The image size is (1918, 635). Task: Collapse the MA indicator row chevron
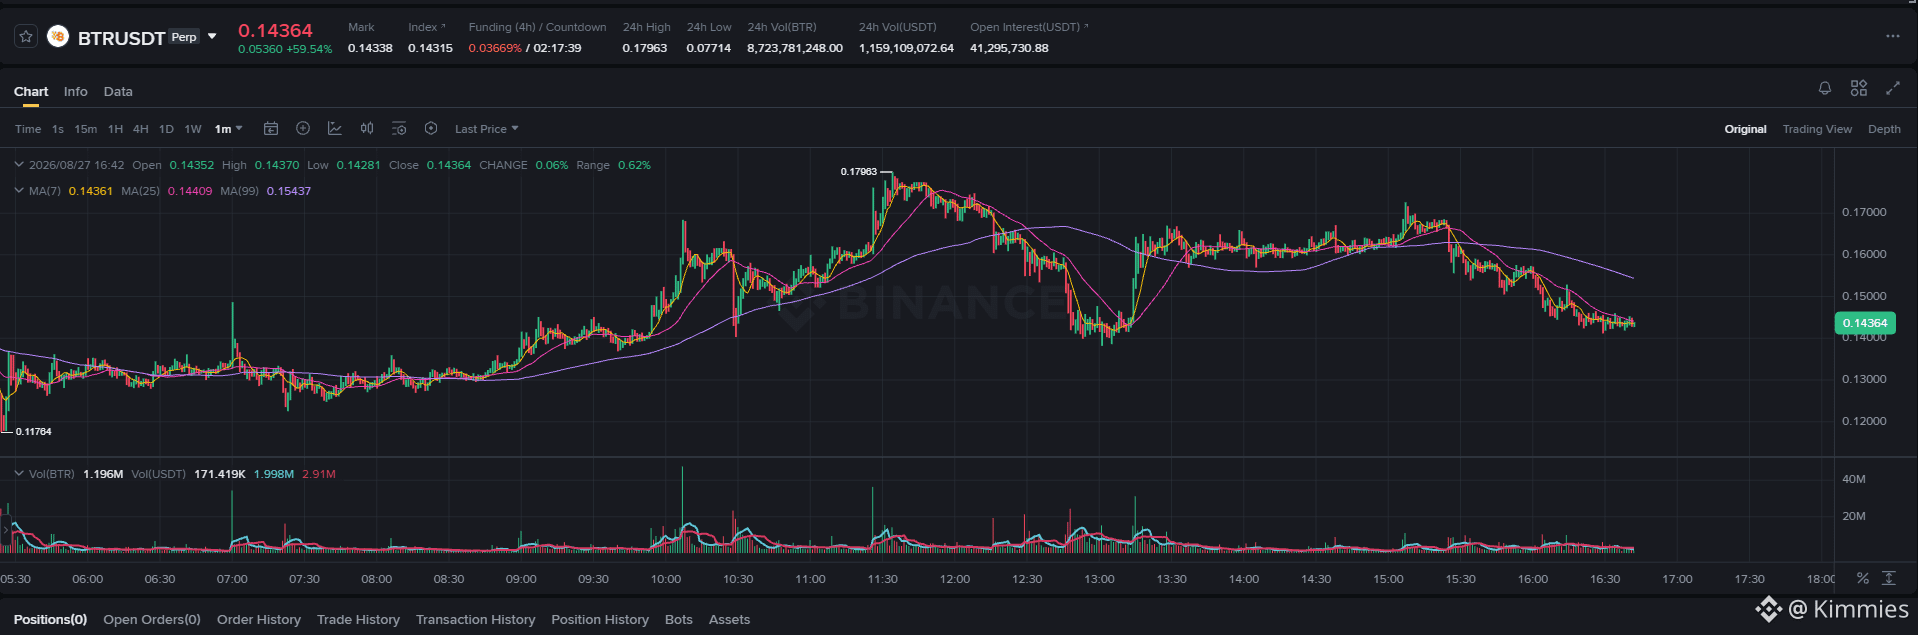18,191
